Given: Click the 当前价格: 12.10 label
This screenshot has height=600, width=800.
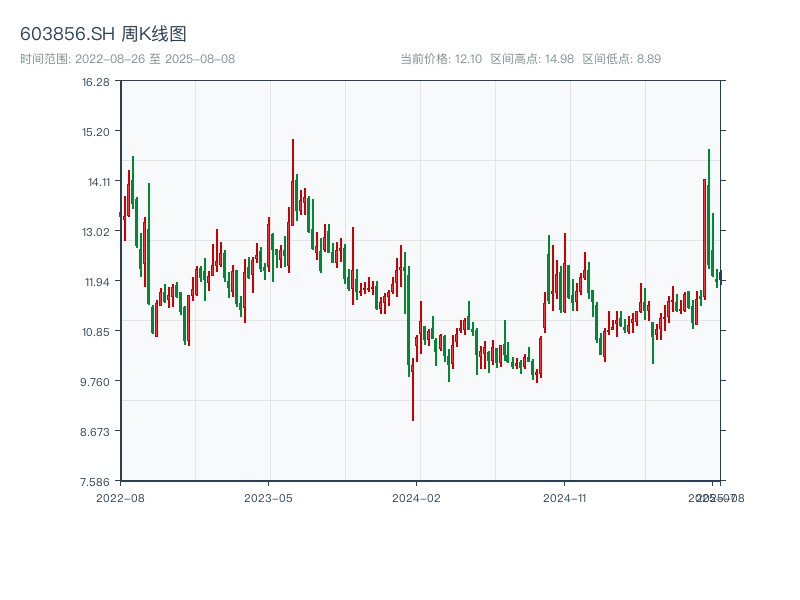Looking at the screenshot, I should point(441,59).
